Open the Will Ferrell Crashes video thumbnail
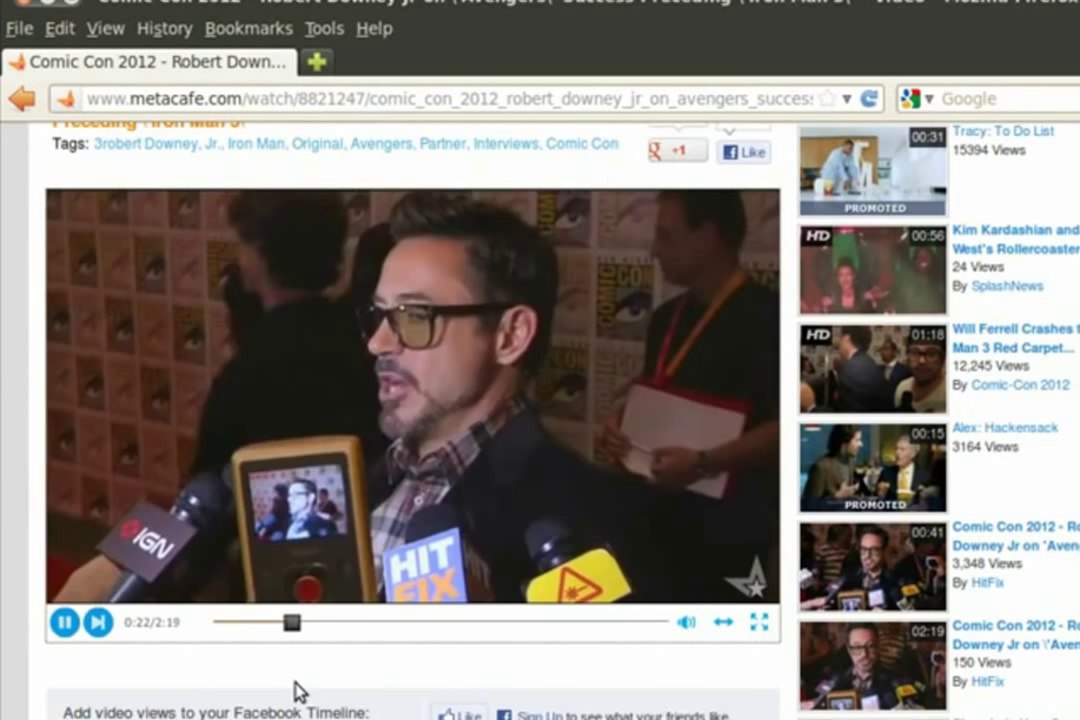This screenshot has height=720, width=1080. (x=873, y=369)
